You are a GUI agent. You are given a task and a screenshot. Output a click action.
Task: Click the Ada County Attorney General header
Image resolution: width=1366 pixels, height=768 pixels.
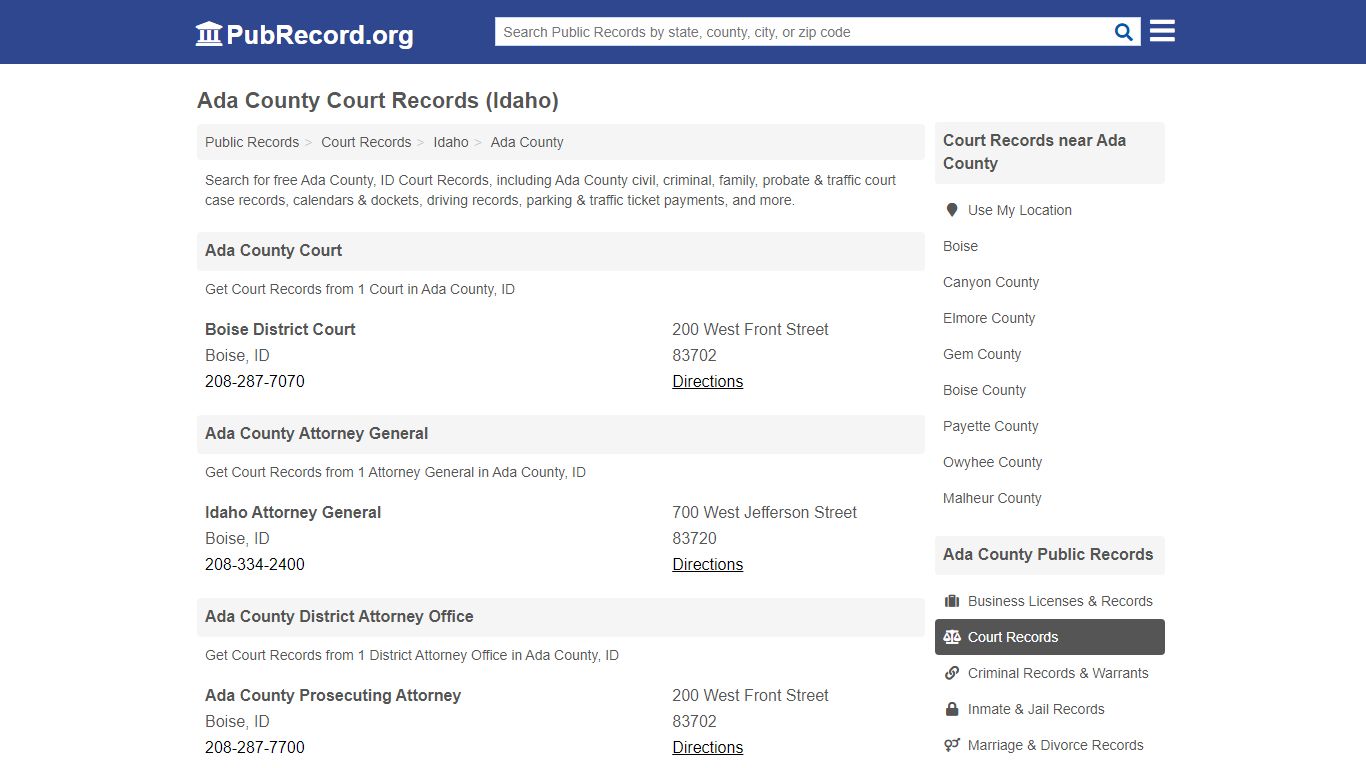click(561, 434)
